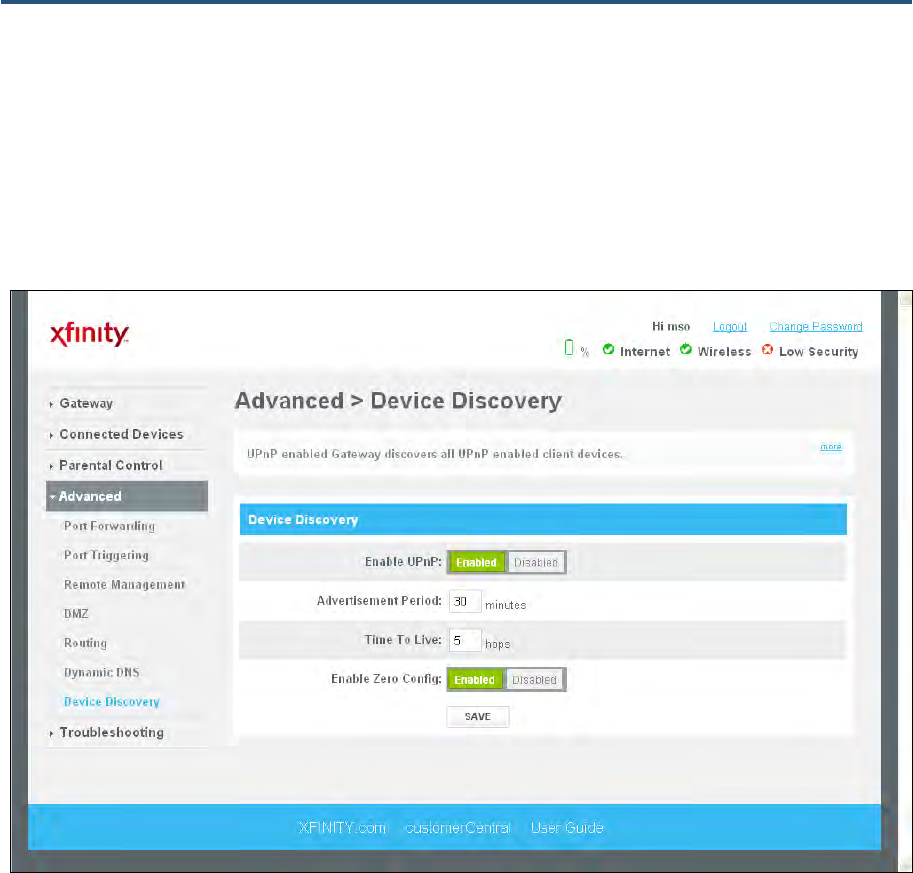Click the green Wireless status check icon
Screen dimensions: 913x873
point(686,349)
